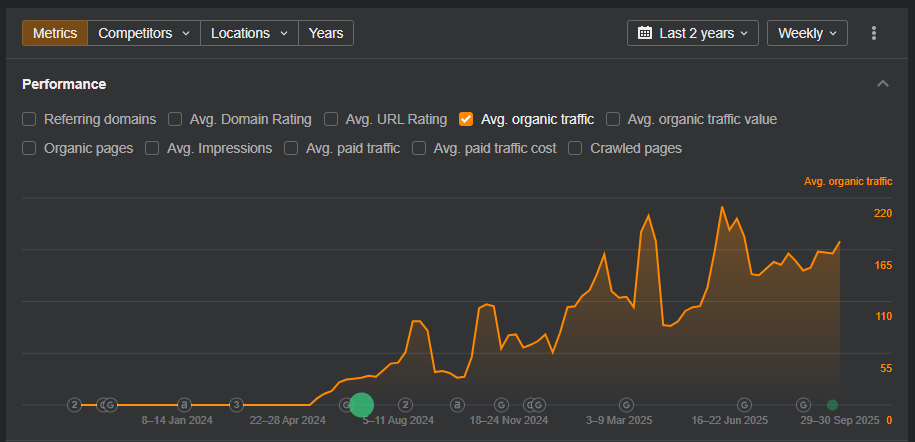Click the '3' grouped events marker

click(x=236, y=405)
